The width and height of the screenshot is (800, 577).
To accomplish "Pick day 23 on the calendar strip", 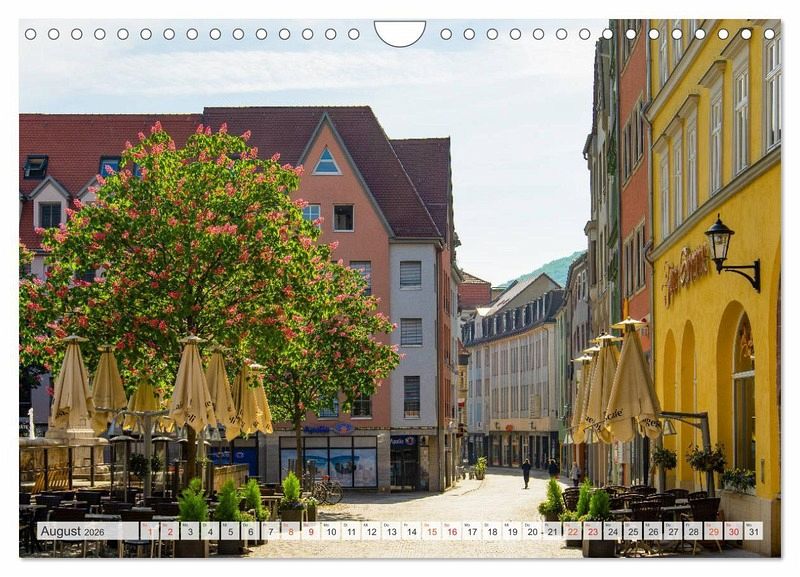I will click(592, 531).
